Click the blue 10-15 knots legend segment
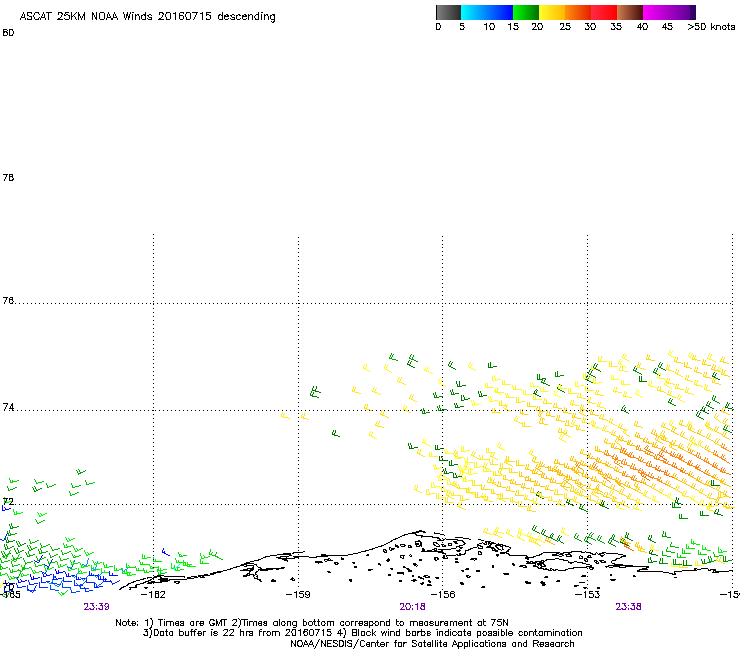740x650 pixels. pos(500,12)
